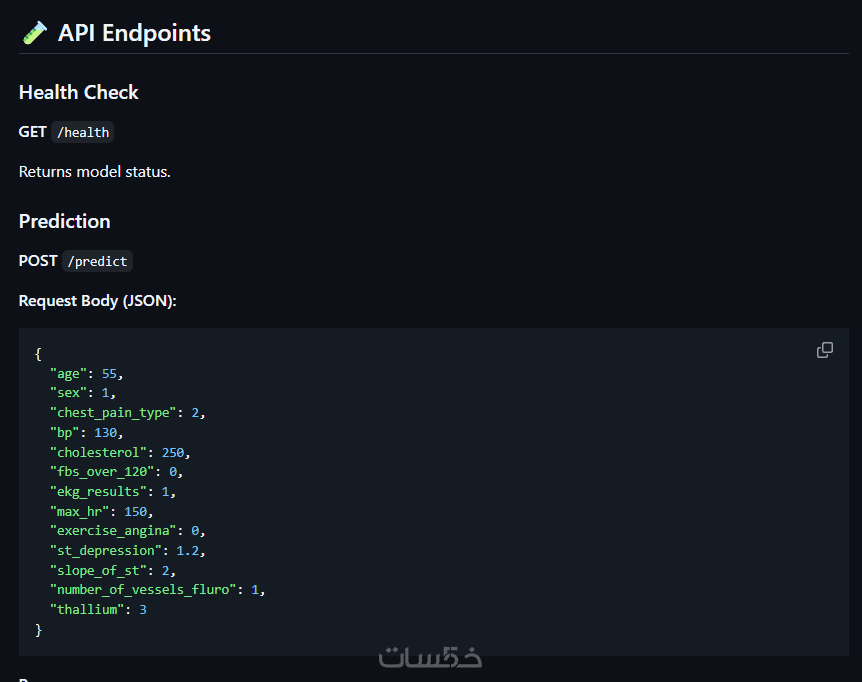
Task: Click the Health Check heading
Action: (x=79, y=92)
